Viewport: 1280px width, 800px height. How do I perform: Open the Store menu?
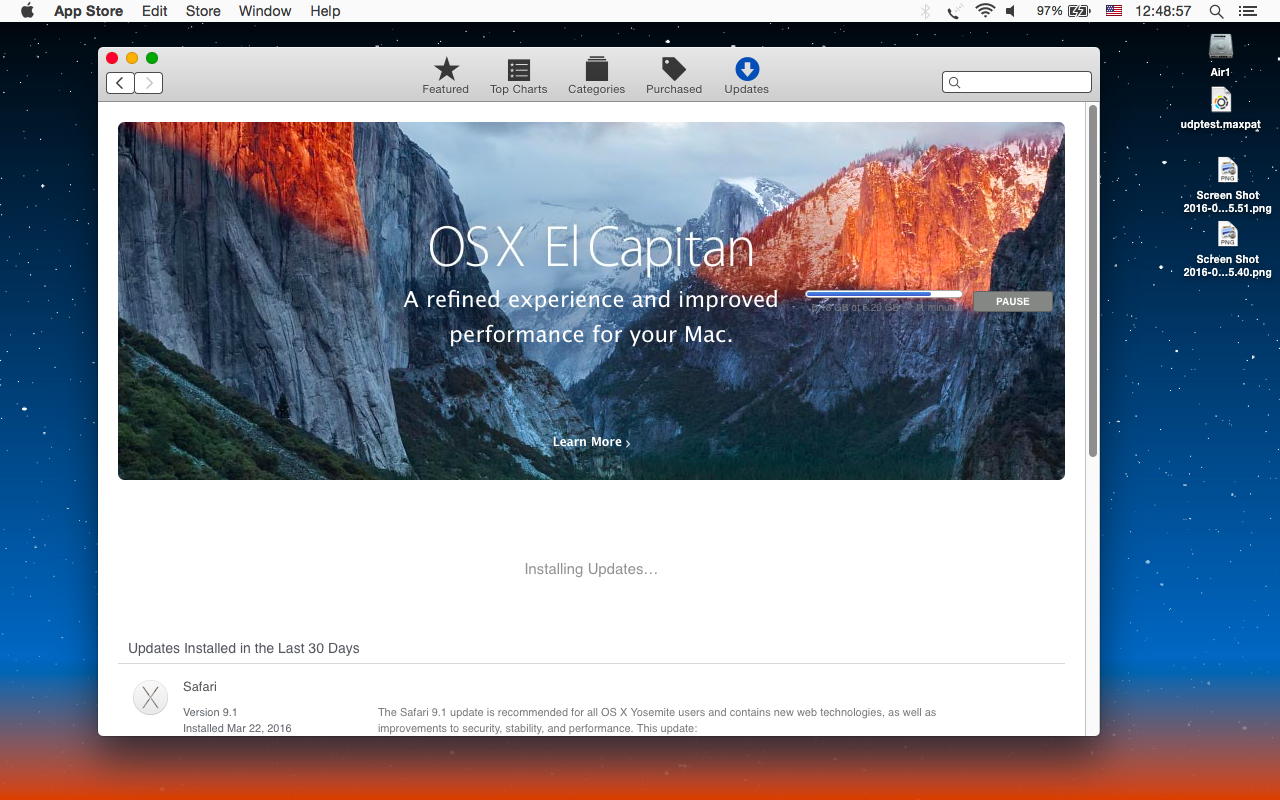click(203, 11)
